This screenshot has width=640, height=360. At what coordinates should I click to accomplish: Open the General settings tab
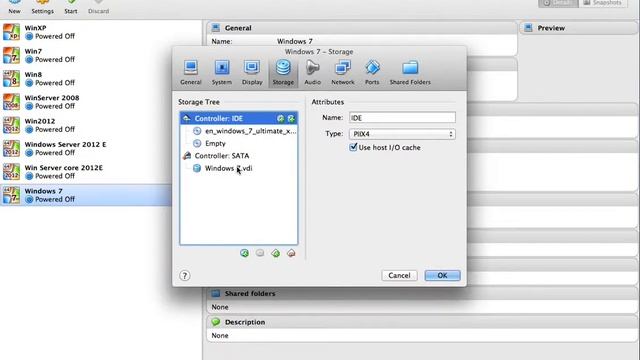(x=191, y=73)
